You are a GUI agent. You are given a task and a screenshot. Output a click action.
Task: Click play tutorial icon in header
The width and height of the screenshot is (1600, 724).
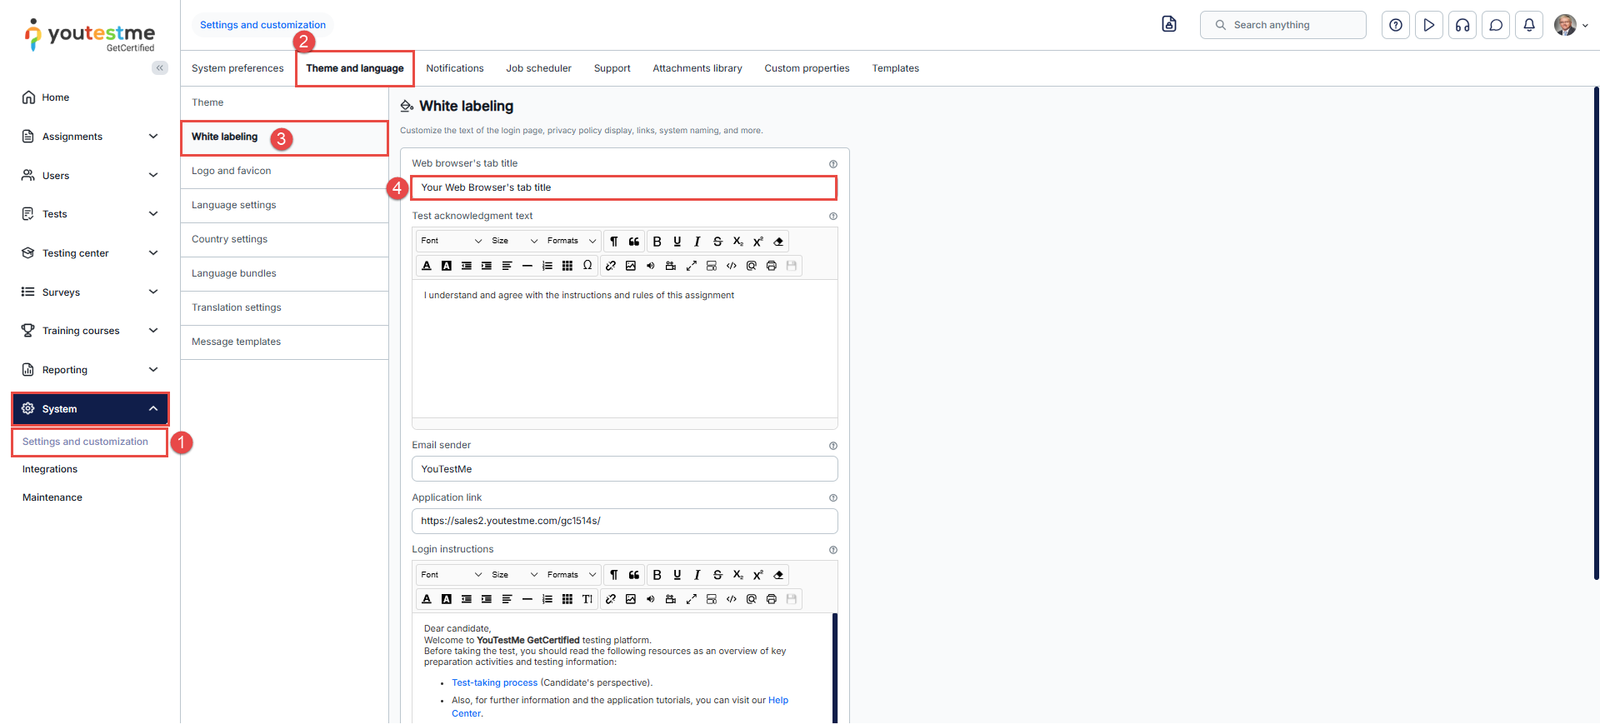pyautogui.click(x=1429, y=25)
